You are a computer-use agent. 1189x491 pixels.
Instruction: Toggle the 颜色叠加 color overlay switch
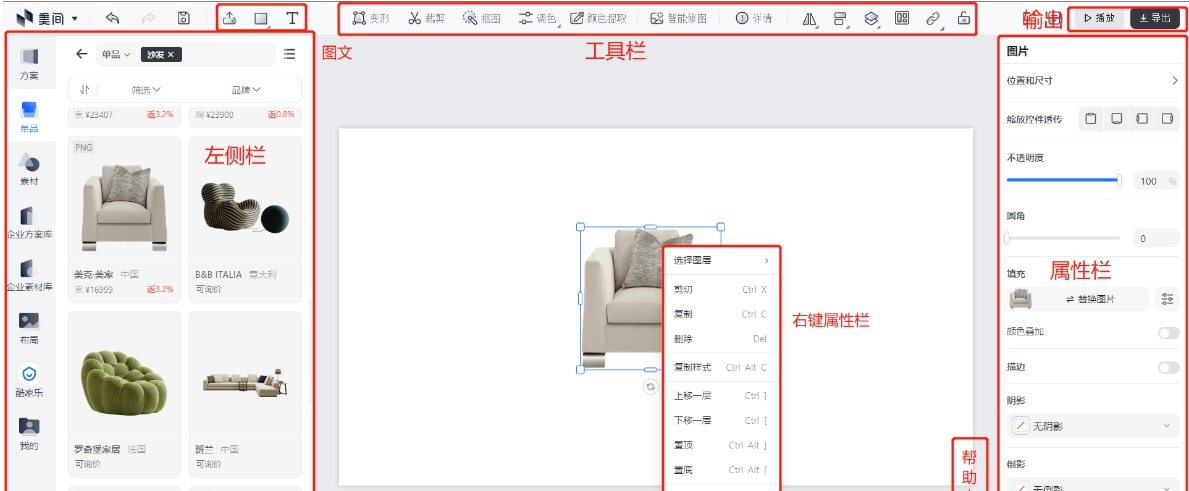(1169, 333)
